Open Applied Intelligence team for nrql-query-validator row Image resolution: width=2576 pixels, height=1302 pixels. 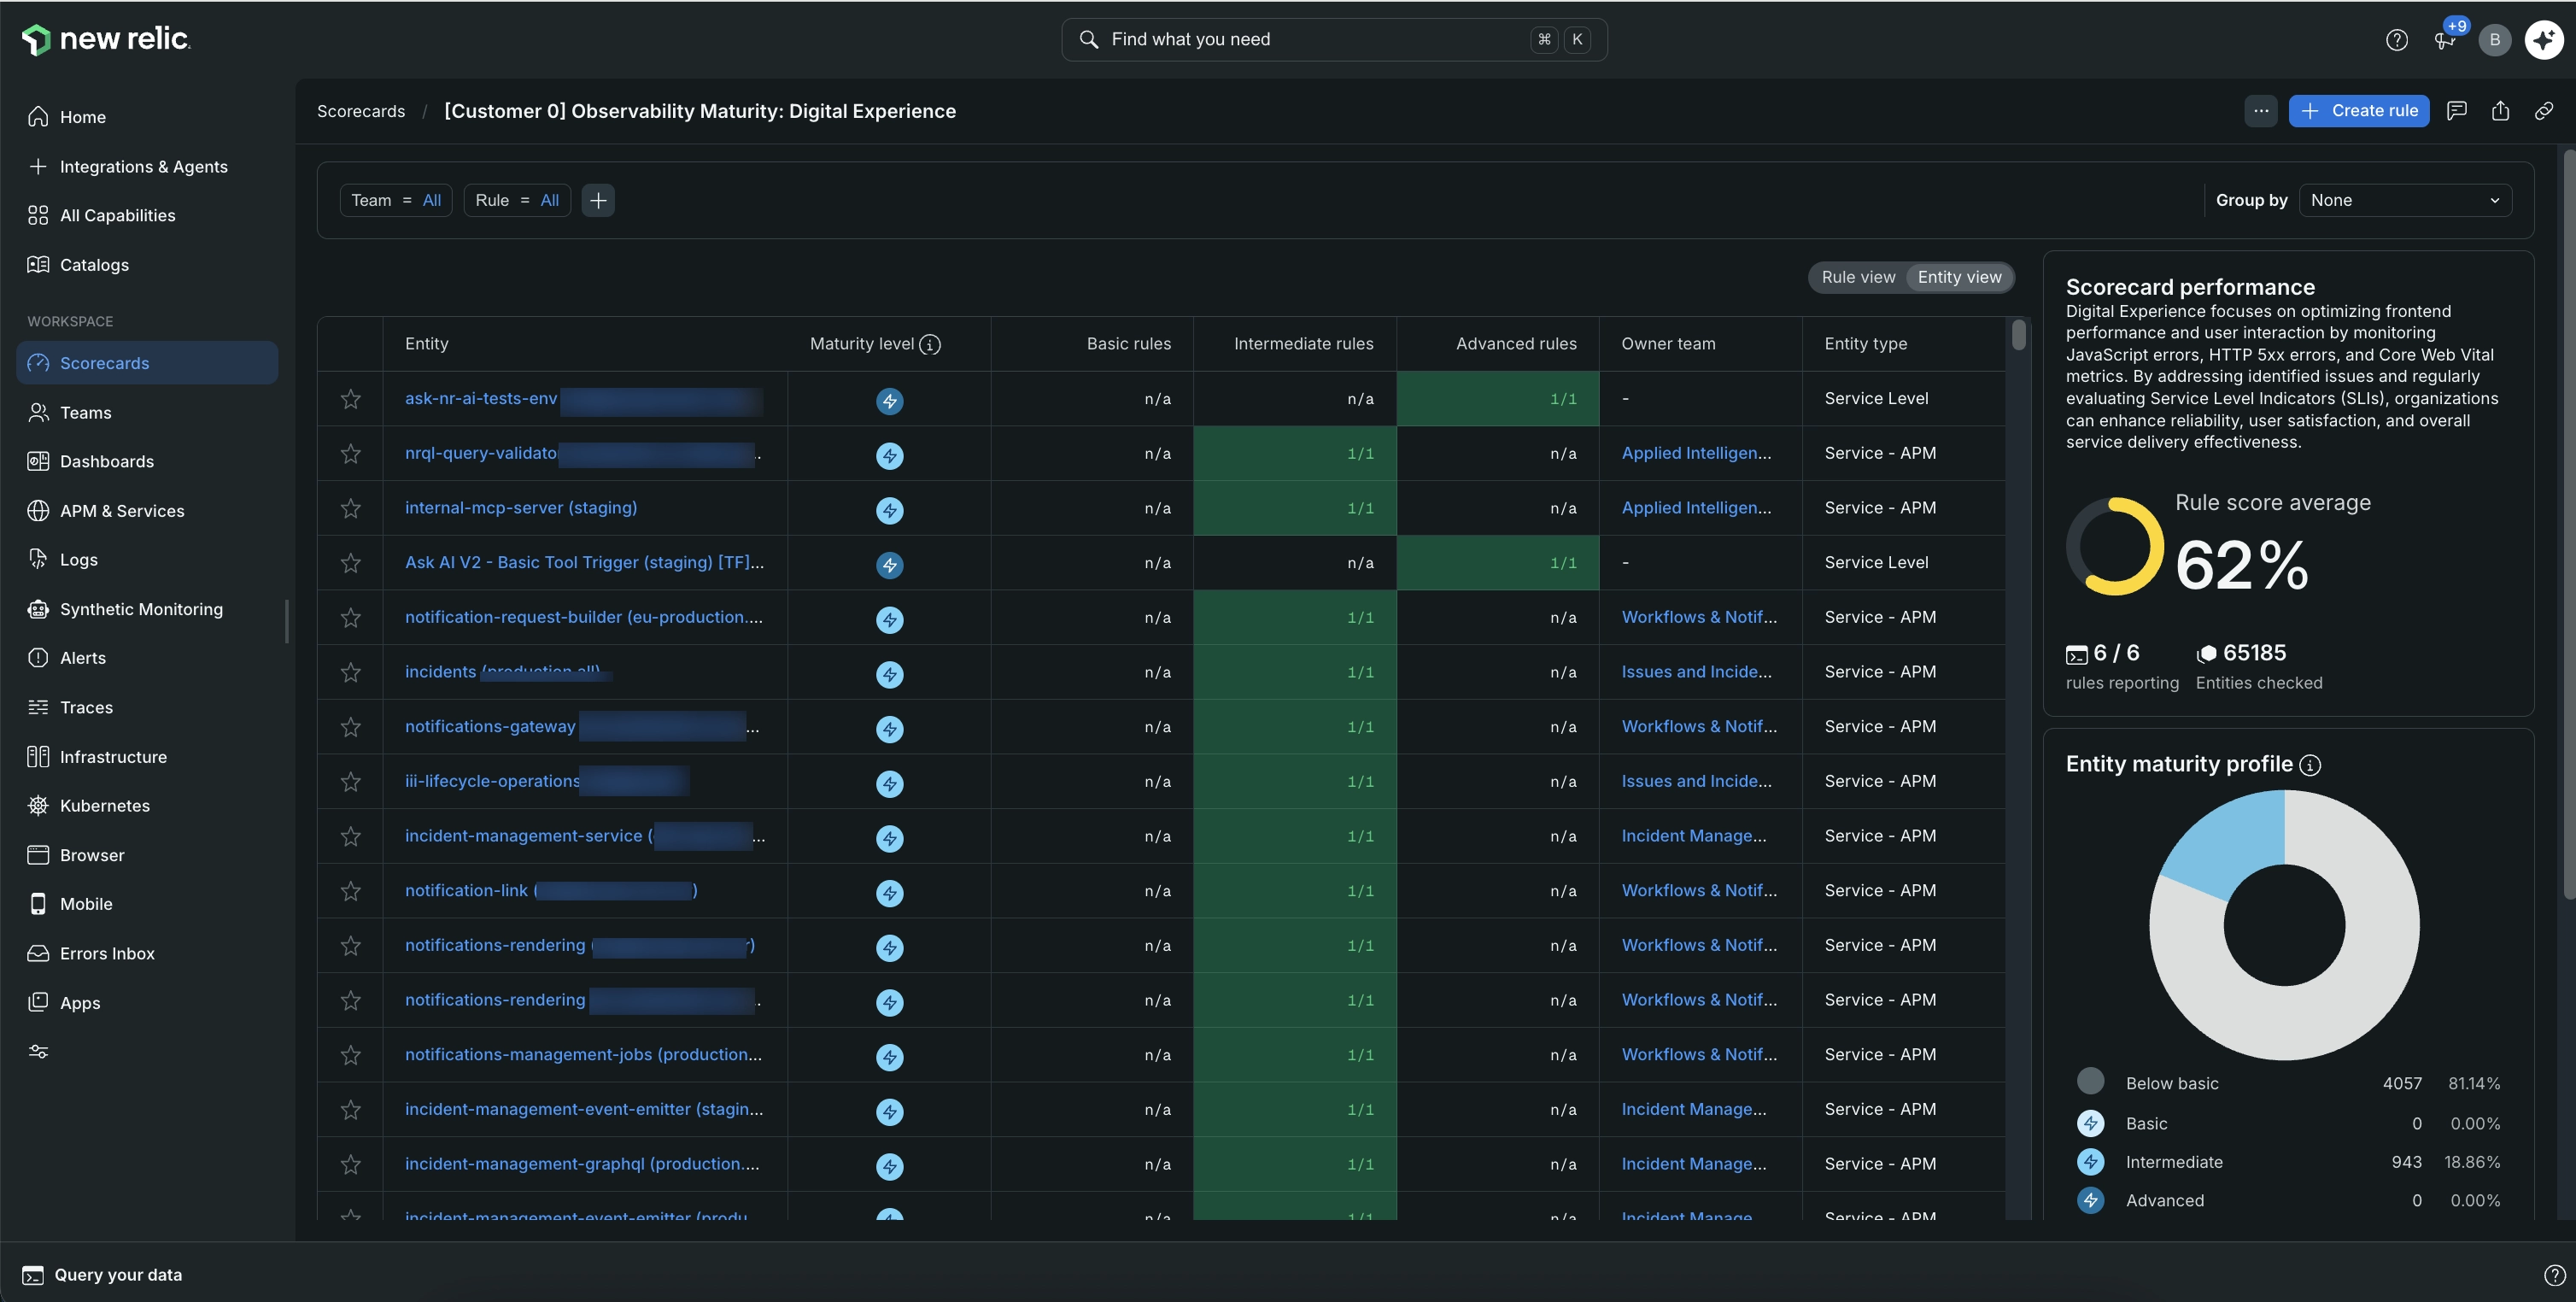click(1696, 453)
